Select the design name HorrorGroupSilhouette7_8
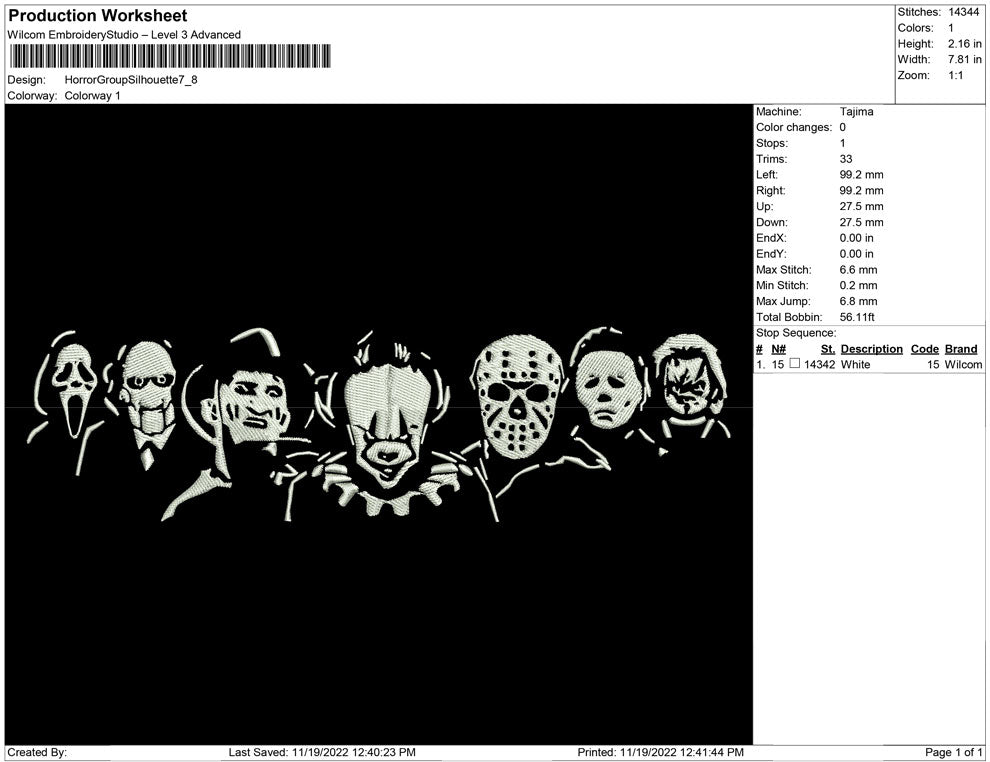The width and height of the screenshot is (990, 762). pyautogui.click(x=131, y=80)
